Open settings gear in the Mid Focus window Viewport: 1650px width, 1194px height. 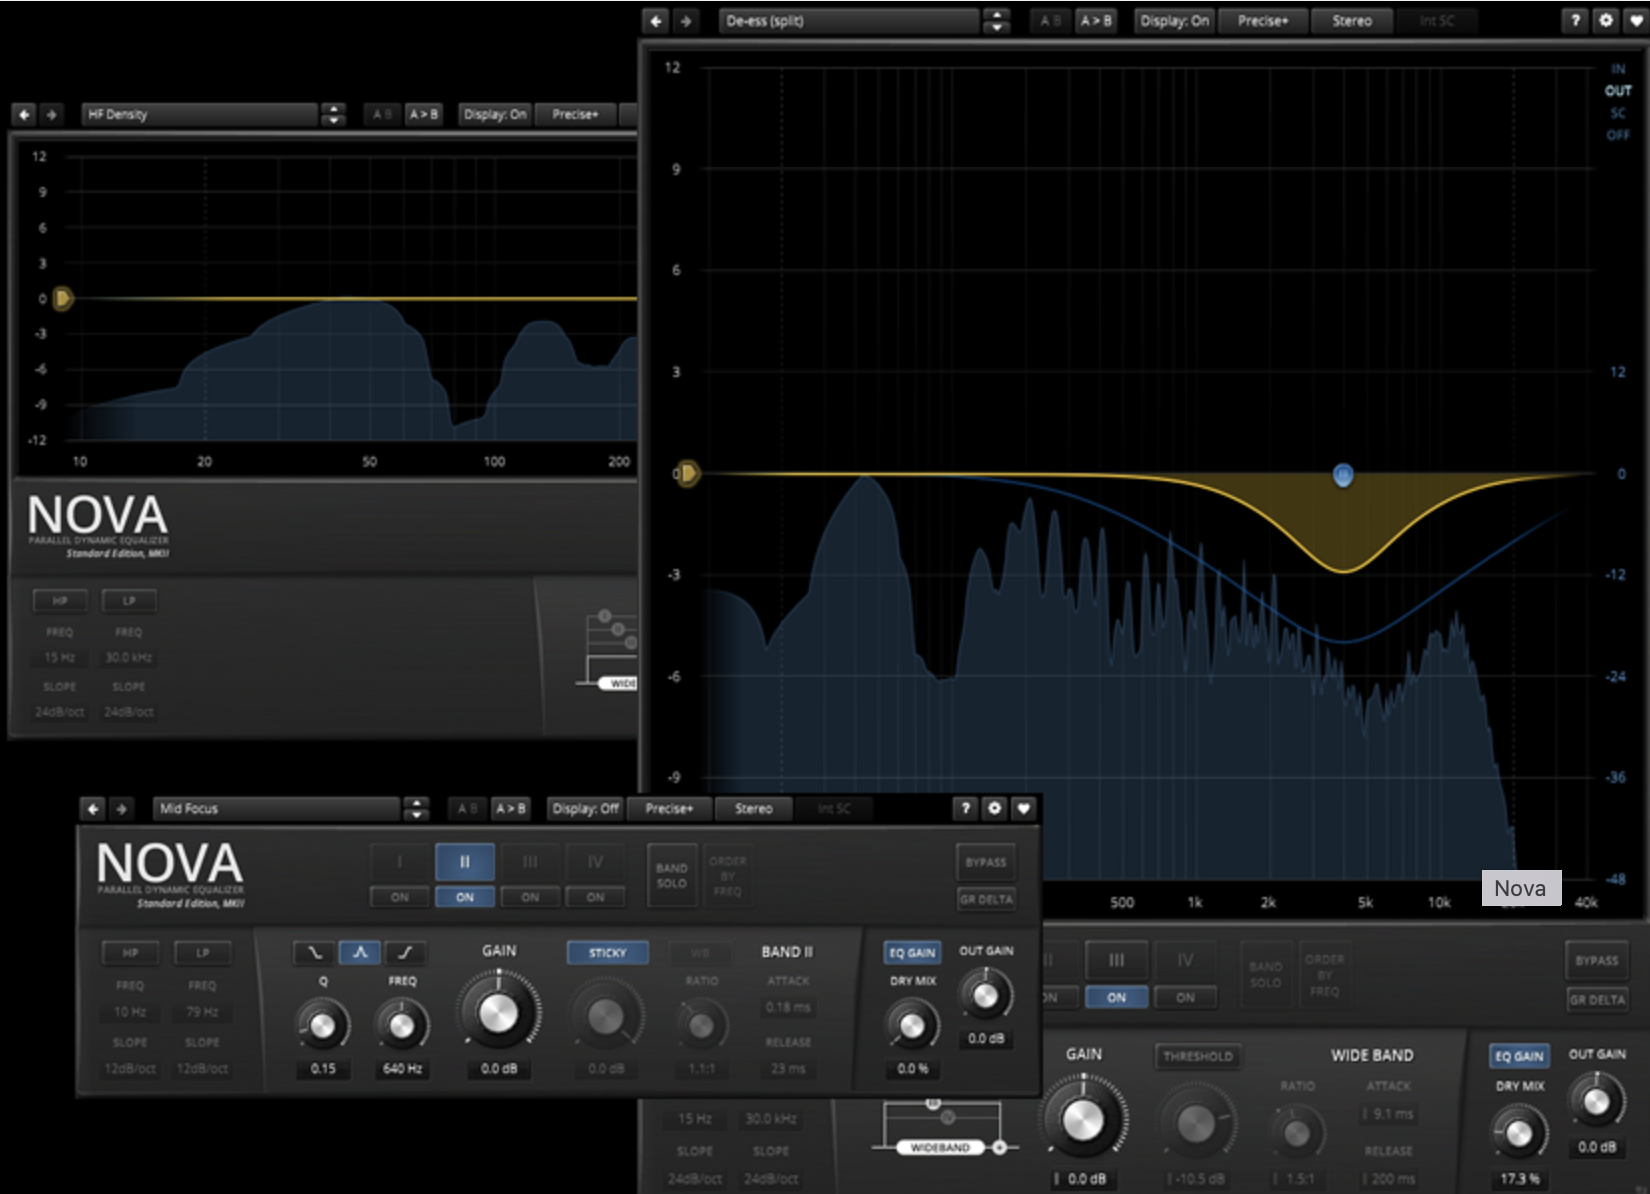(x=994, y=808)
